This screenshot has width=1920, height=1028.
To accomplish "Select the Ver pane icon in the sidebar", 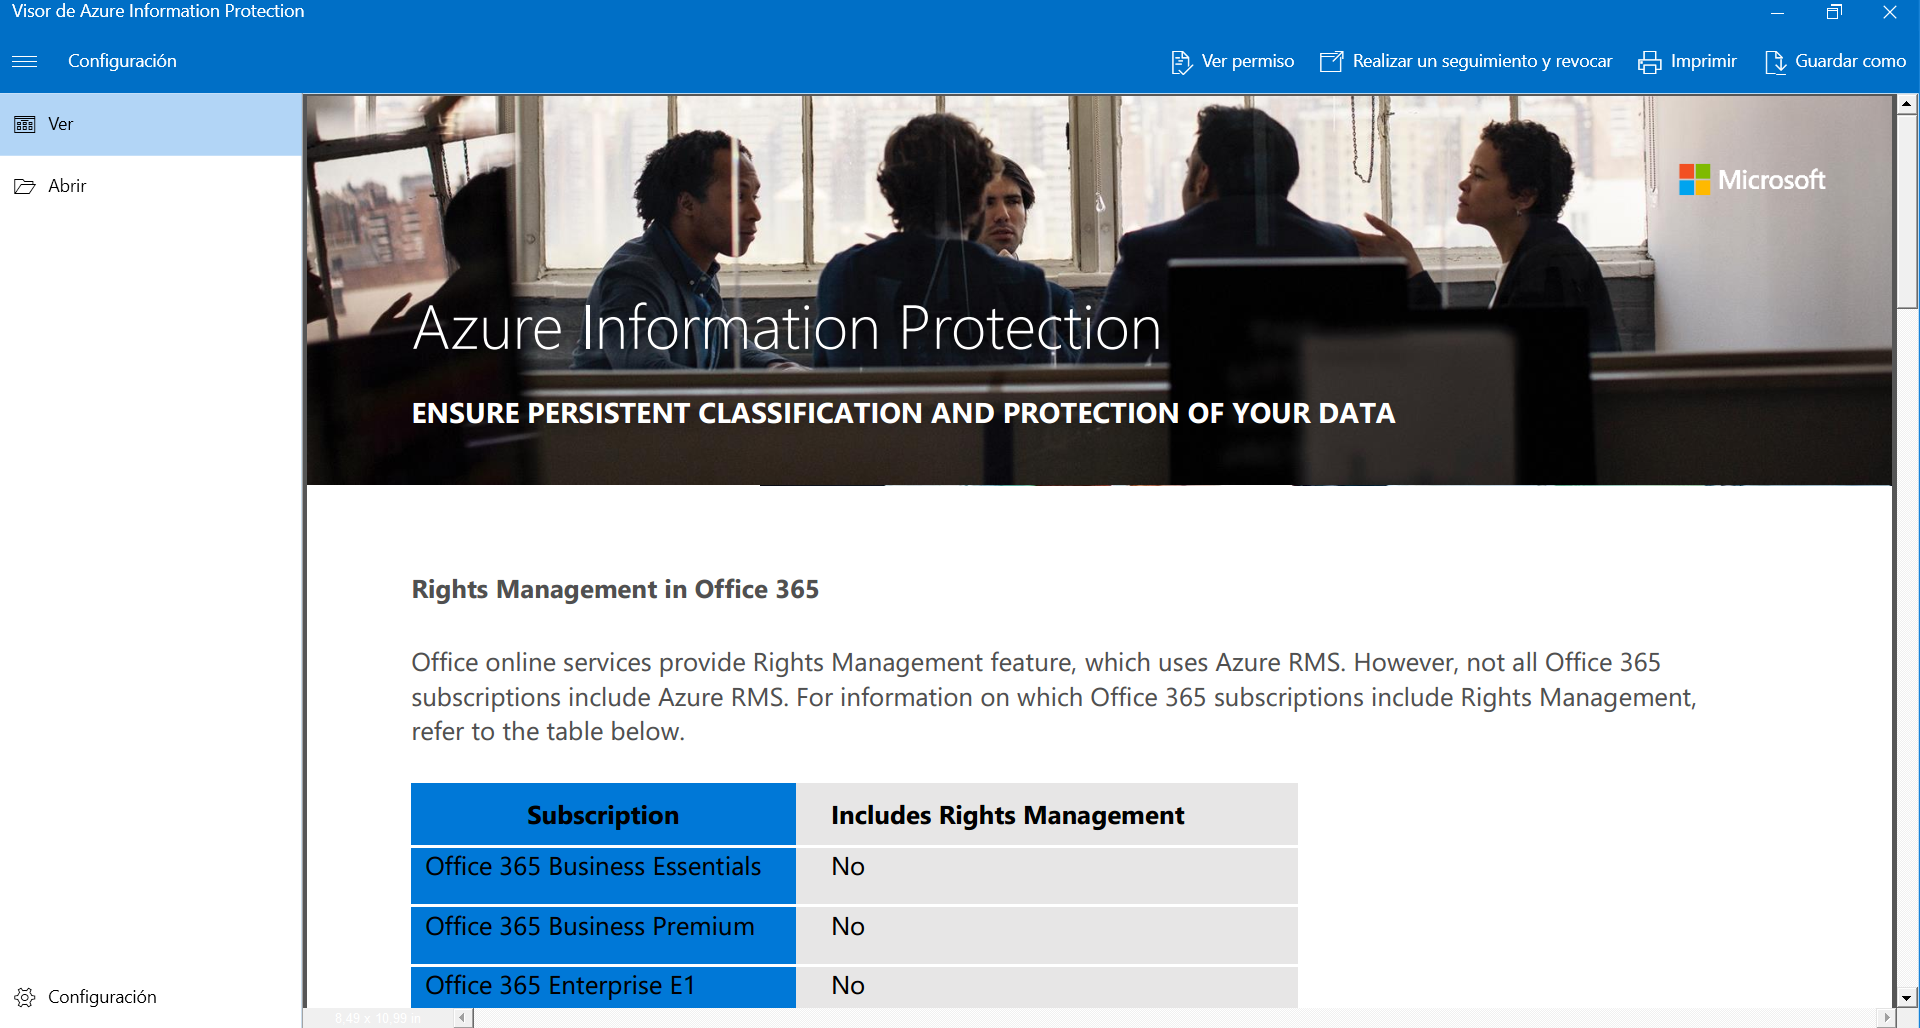I will click(x=24, y=124).
